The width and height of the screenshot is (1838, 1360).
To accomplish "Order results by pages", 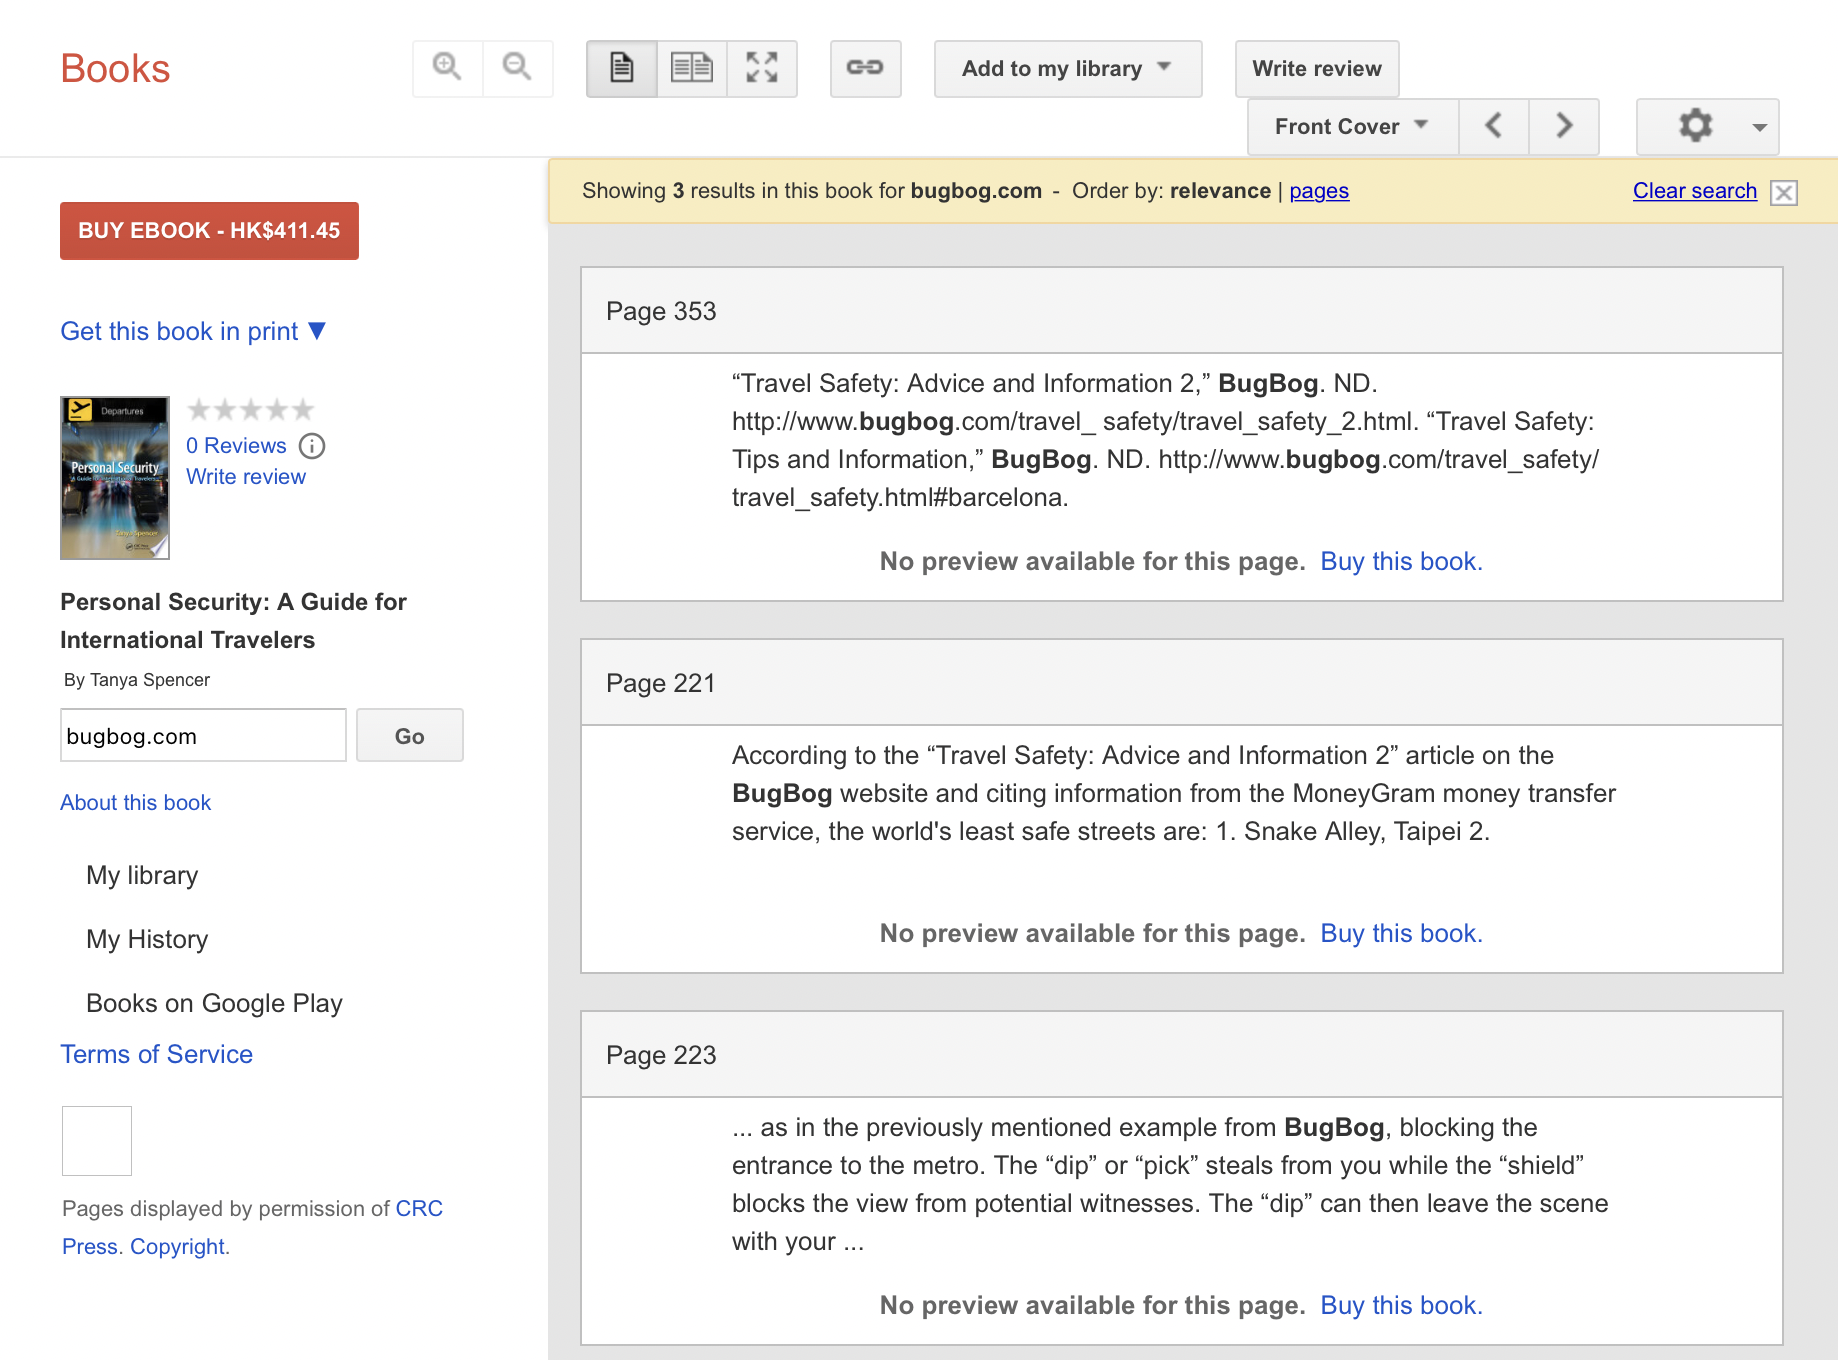I will (x=1319, y=191).
